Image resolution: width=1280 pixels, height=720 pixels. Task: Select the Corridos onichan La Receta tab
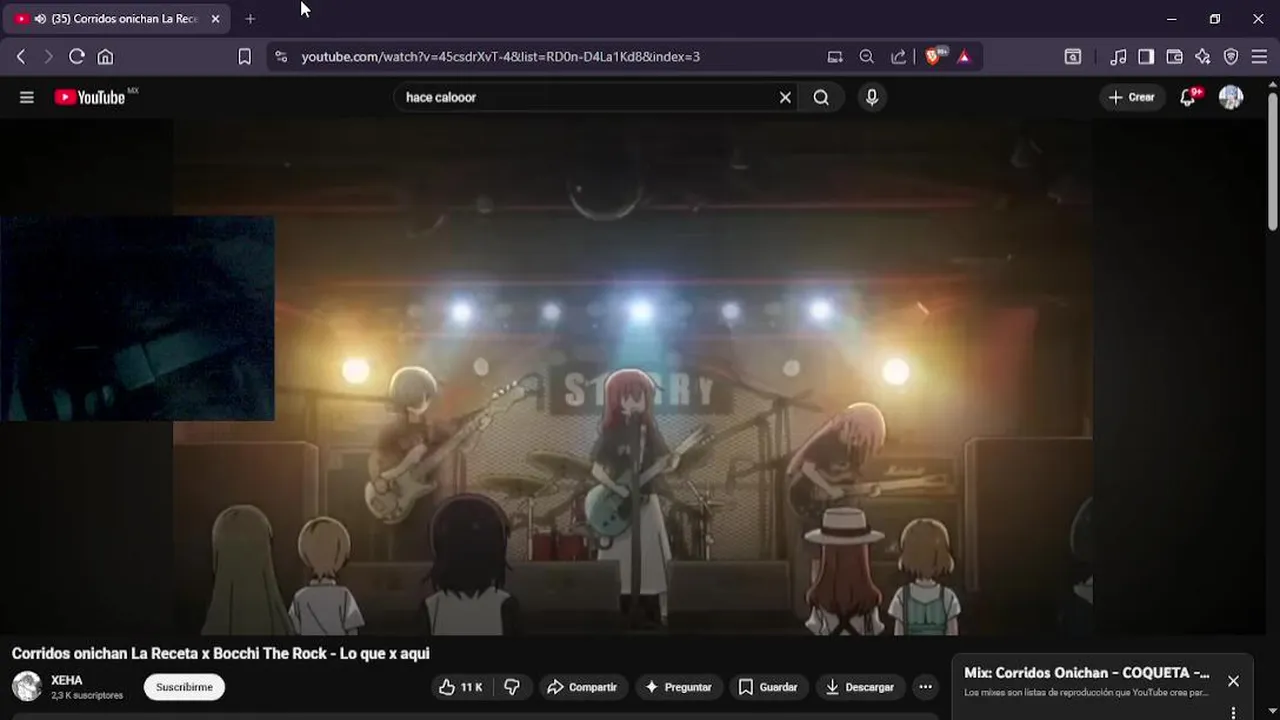(118, 19)
